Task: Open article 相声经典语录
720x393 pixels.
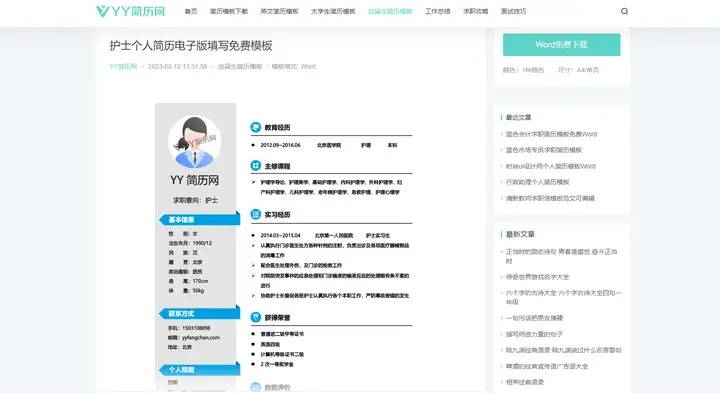Action: coord(525,382)
